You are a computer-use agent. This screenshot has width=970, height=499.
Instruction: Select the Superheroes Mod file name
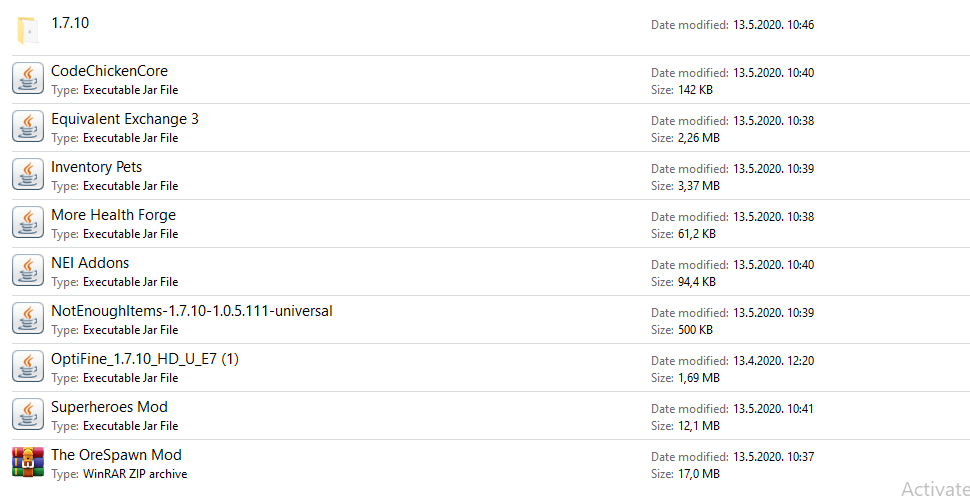[x=109, y=407]
